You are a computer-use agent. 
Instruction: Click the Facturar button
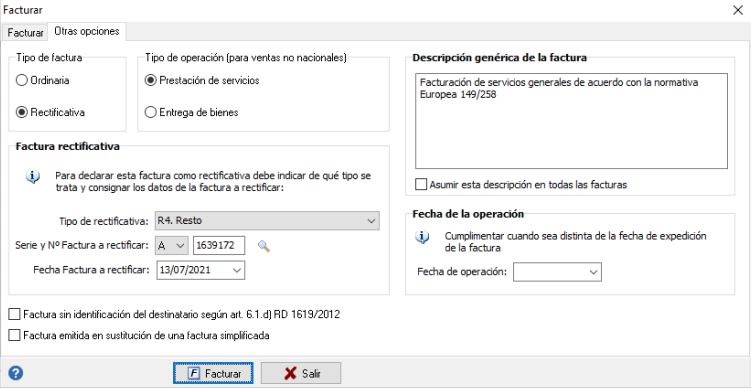(213, 373)
